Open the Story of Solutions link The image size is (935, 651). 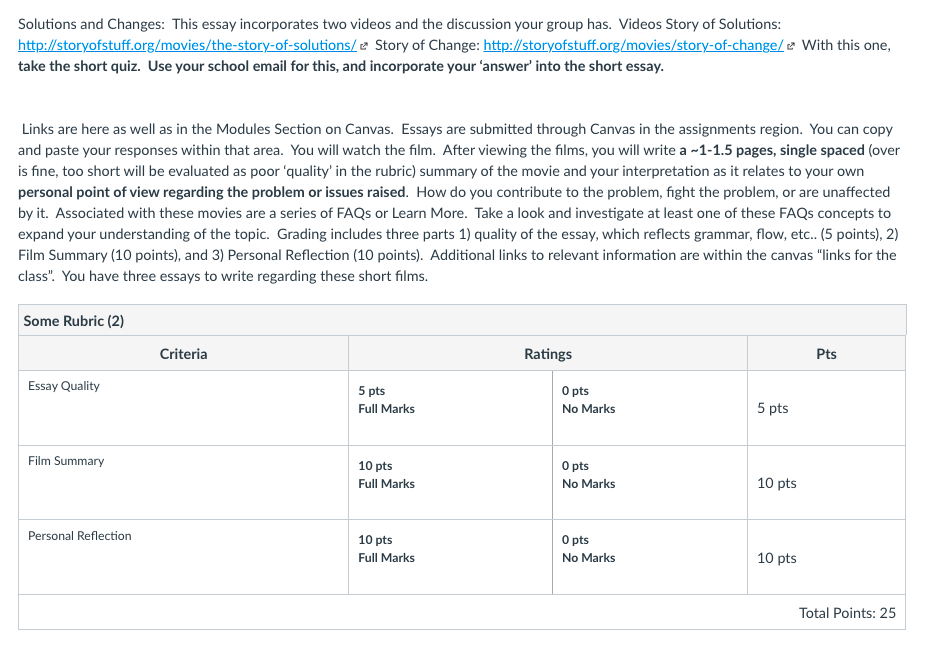[187, 45]
